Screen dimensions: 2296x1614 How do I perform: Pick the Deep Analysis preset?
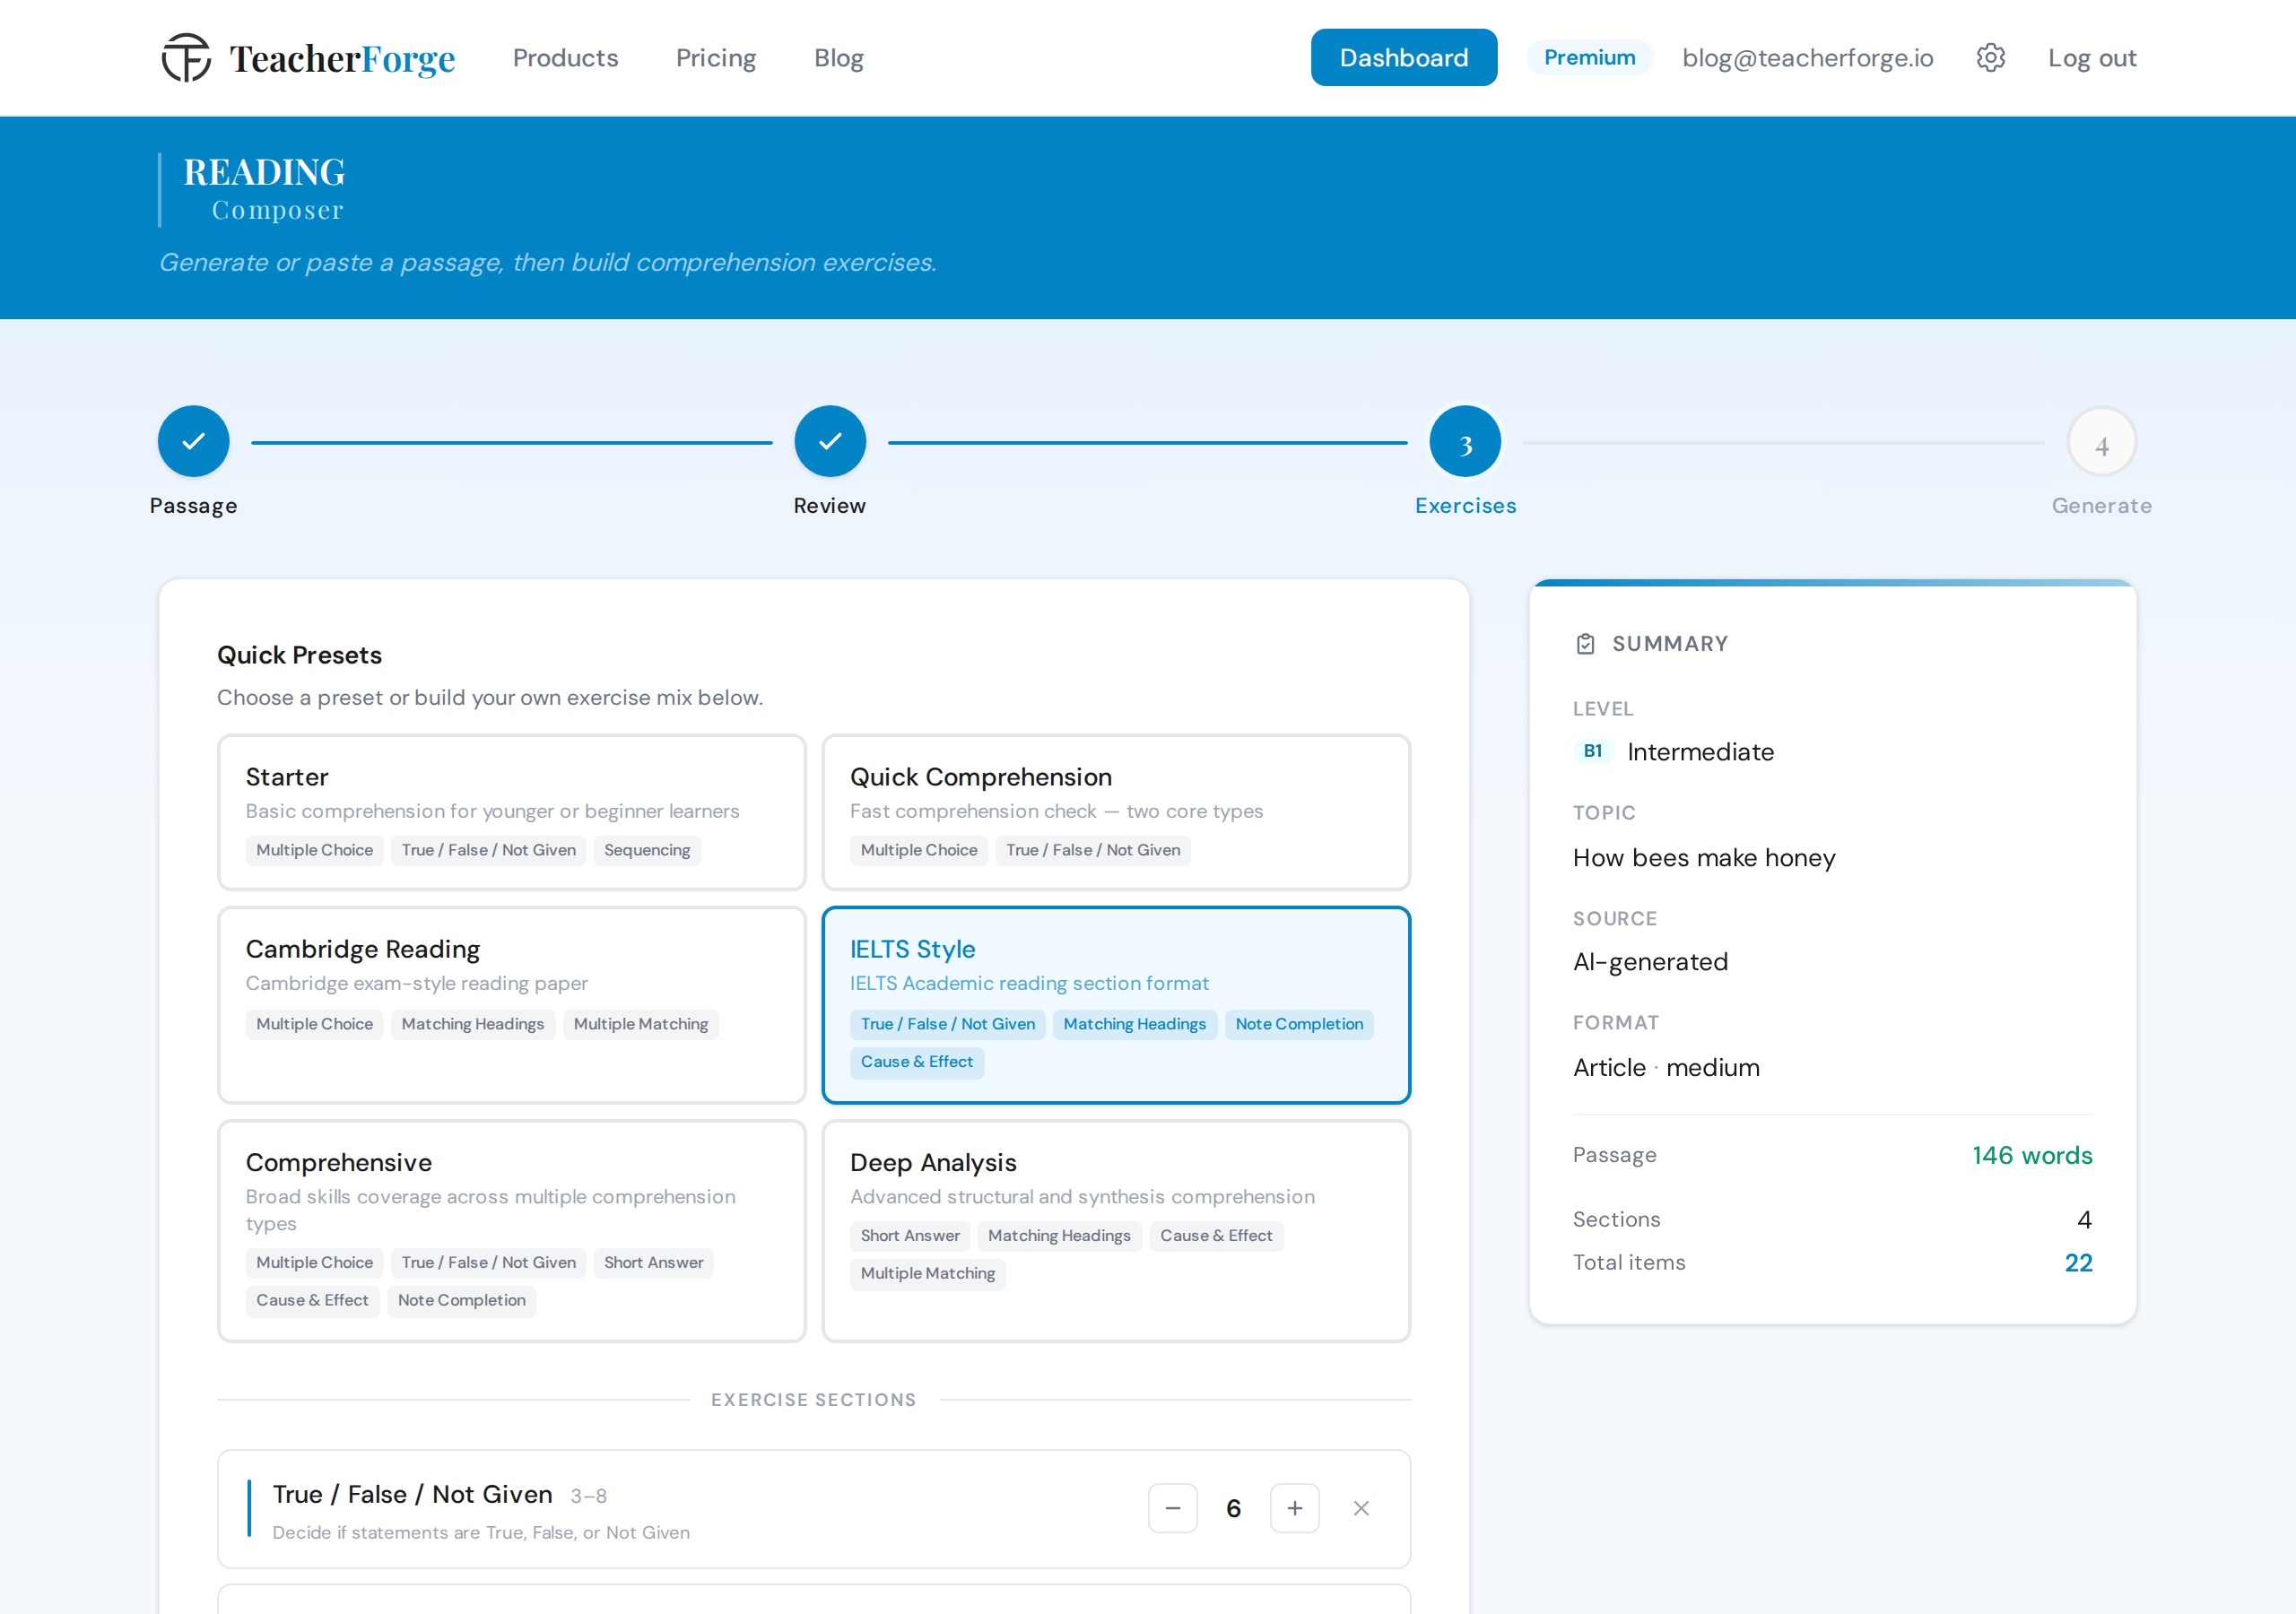pos(1116,1231)
